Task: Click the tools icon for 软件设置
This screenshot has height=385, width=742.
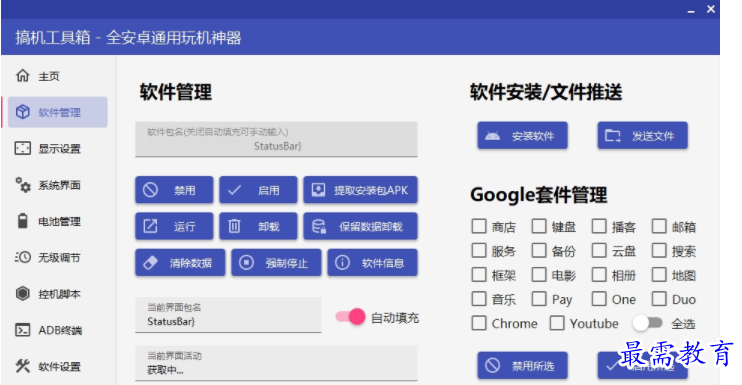Action: click(x=23, y=366)
